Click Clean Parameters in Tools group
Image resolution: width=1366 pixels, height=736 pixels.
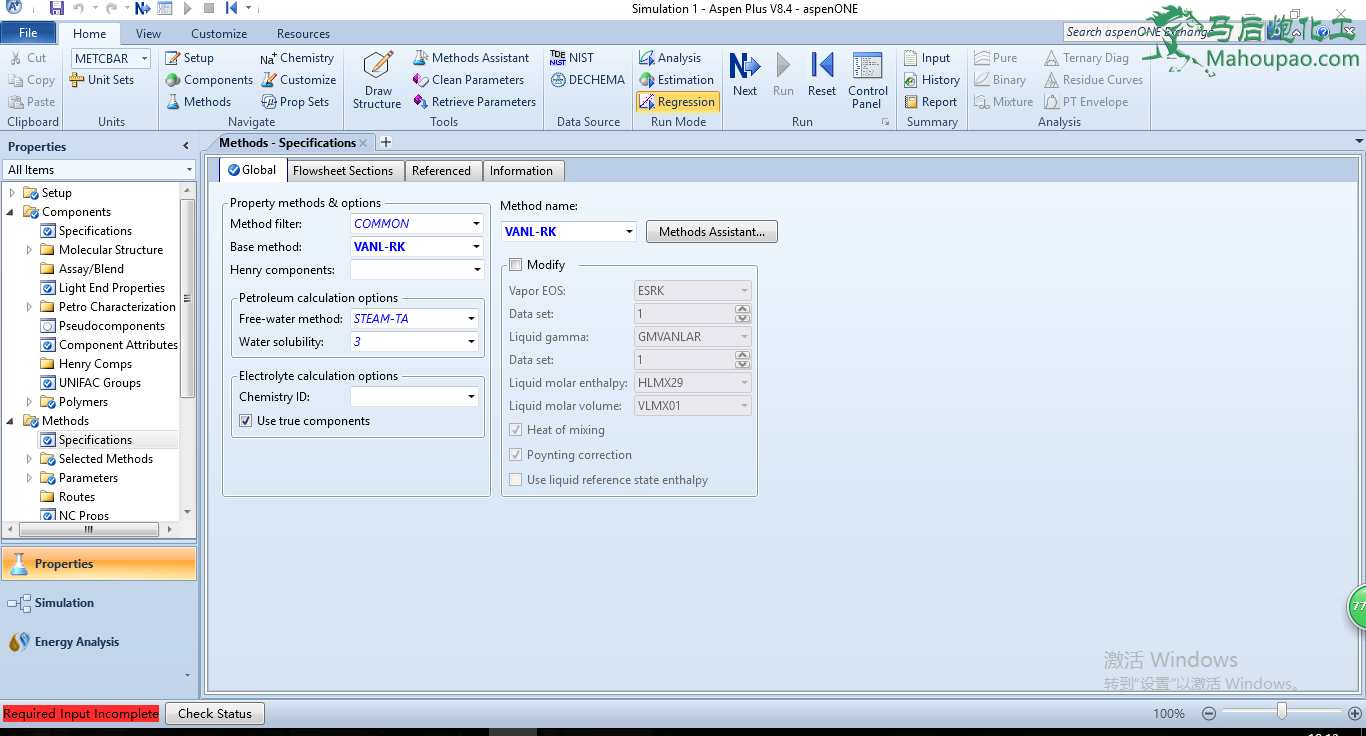tap(468, 80)
